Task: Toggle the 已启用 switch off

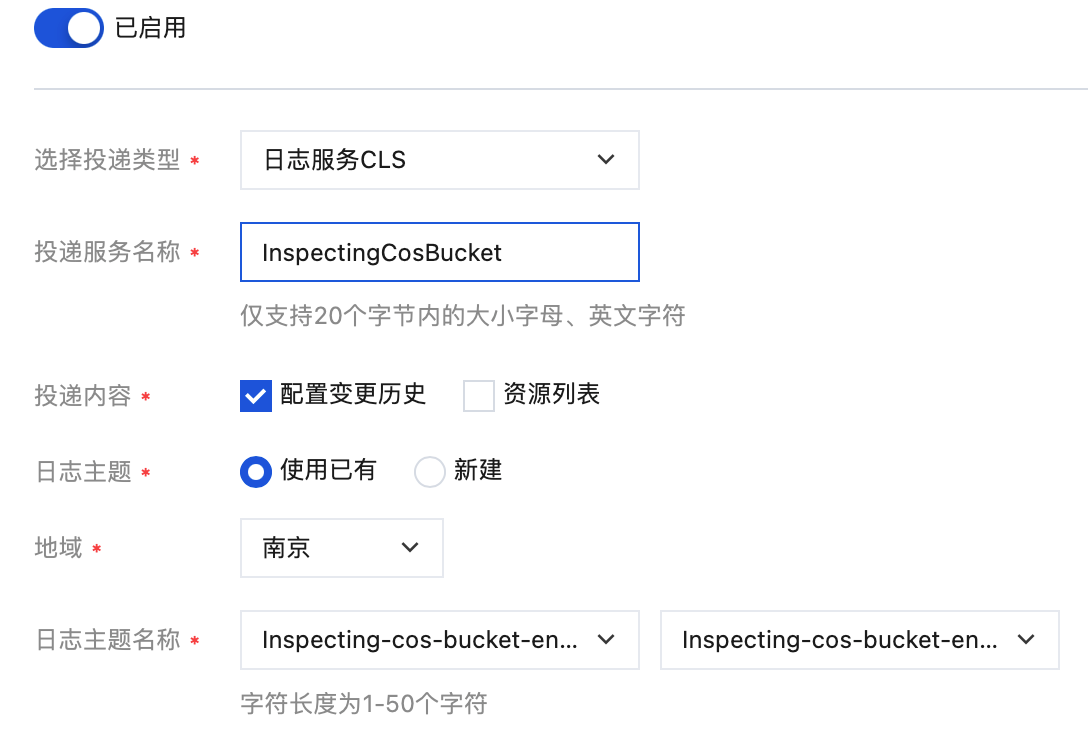Action: tap(68, 28)
